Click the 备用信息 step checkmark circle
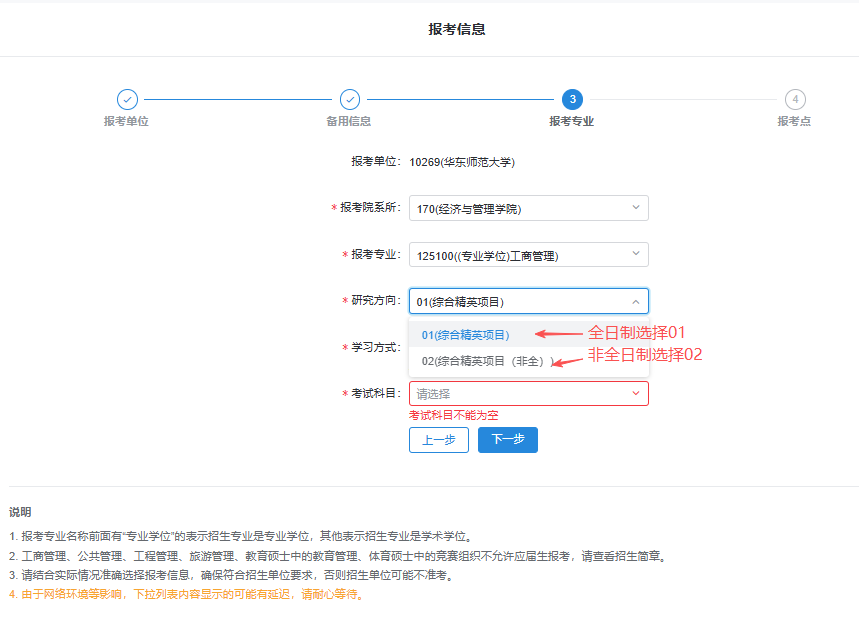The width and height of the screenshot is (859, 624). tap(350, 100)
